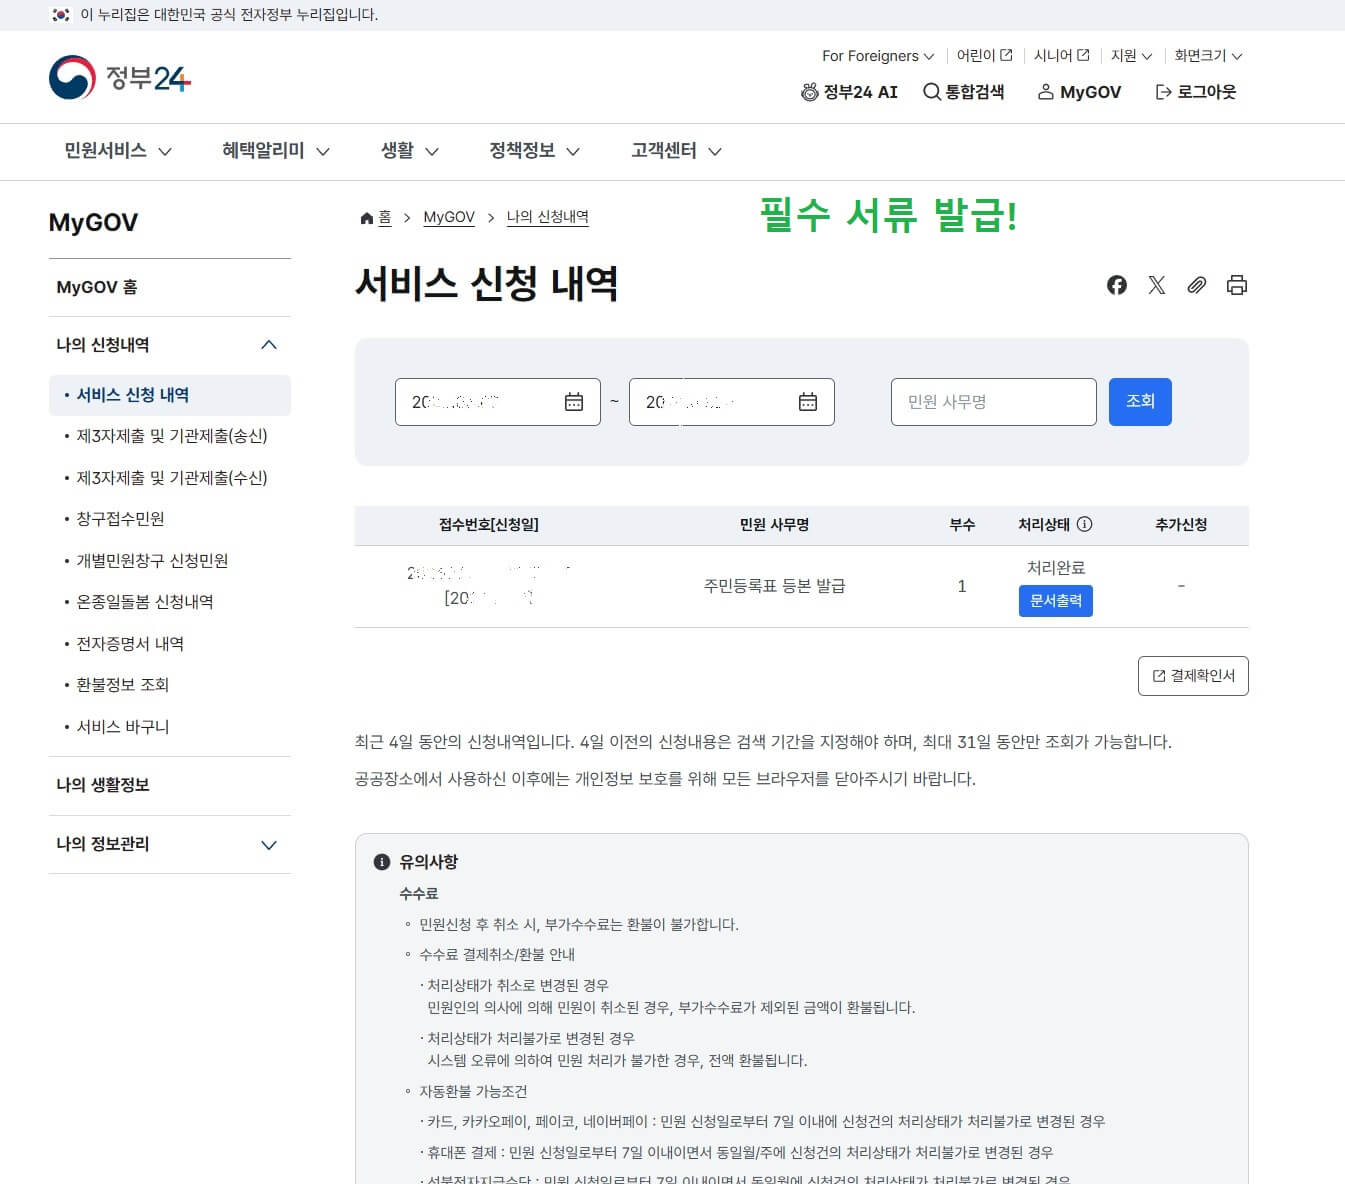Copy link with the paperclip icon

tap(1197, 285)
